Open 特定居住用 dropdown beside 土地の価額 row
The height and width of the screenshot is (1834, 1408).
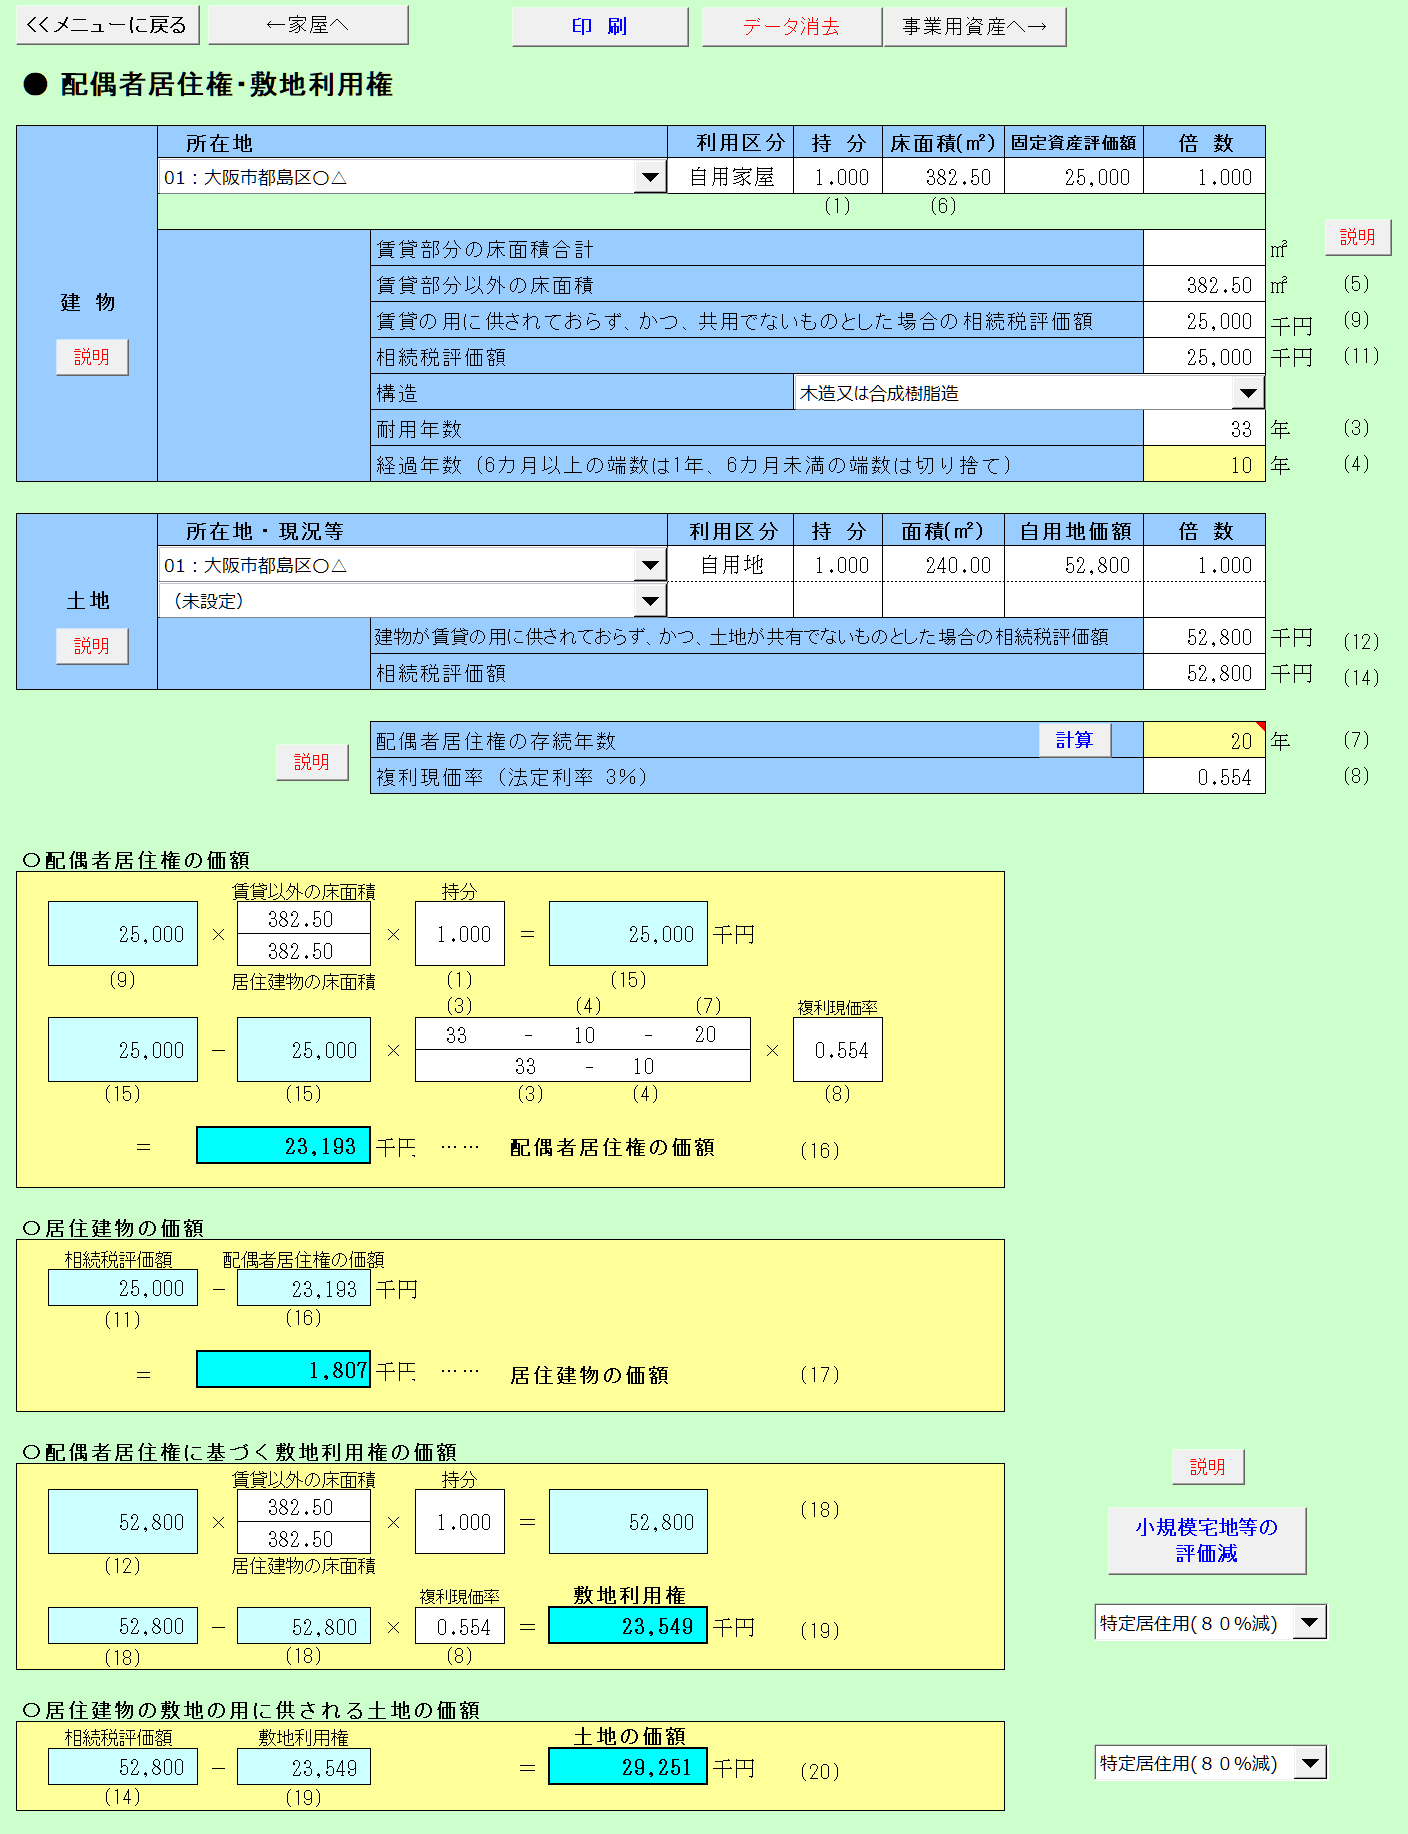[1309, 1763]
